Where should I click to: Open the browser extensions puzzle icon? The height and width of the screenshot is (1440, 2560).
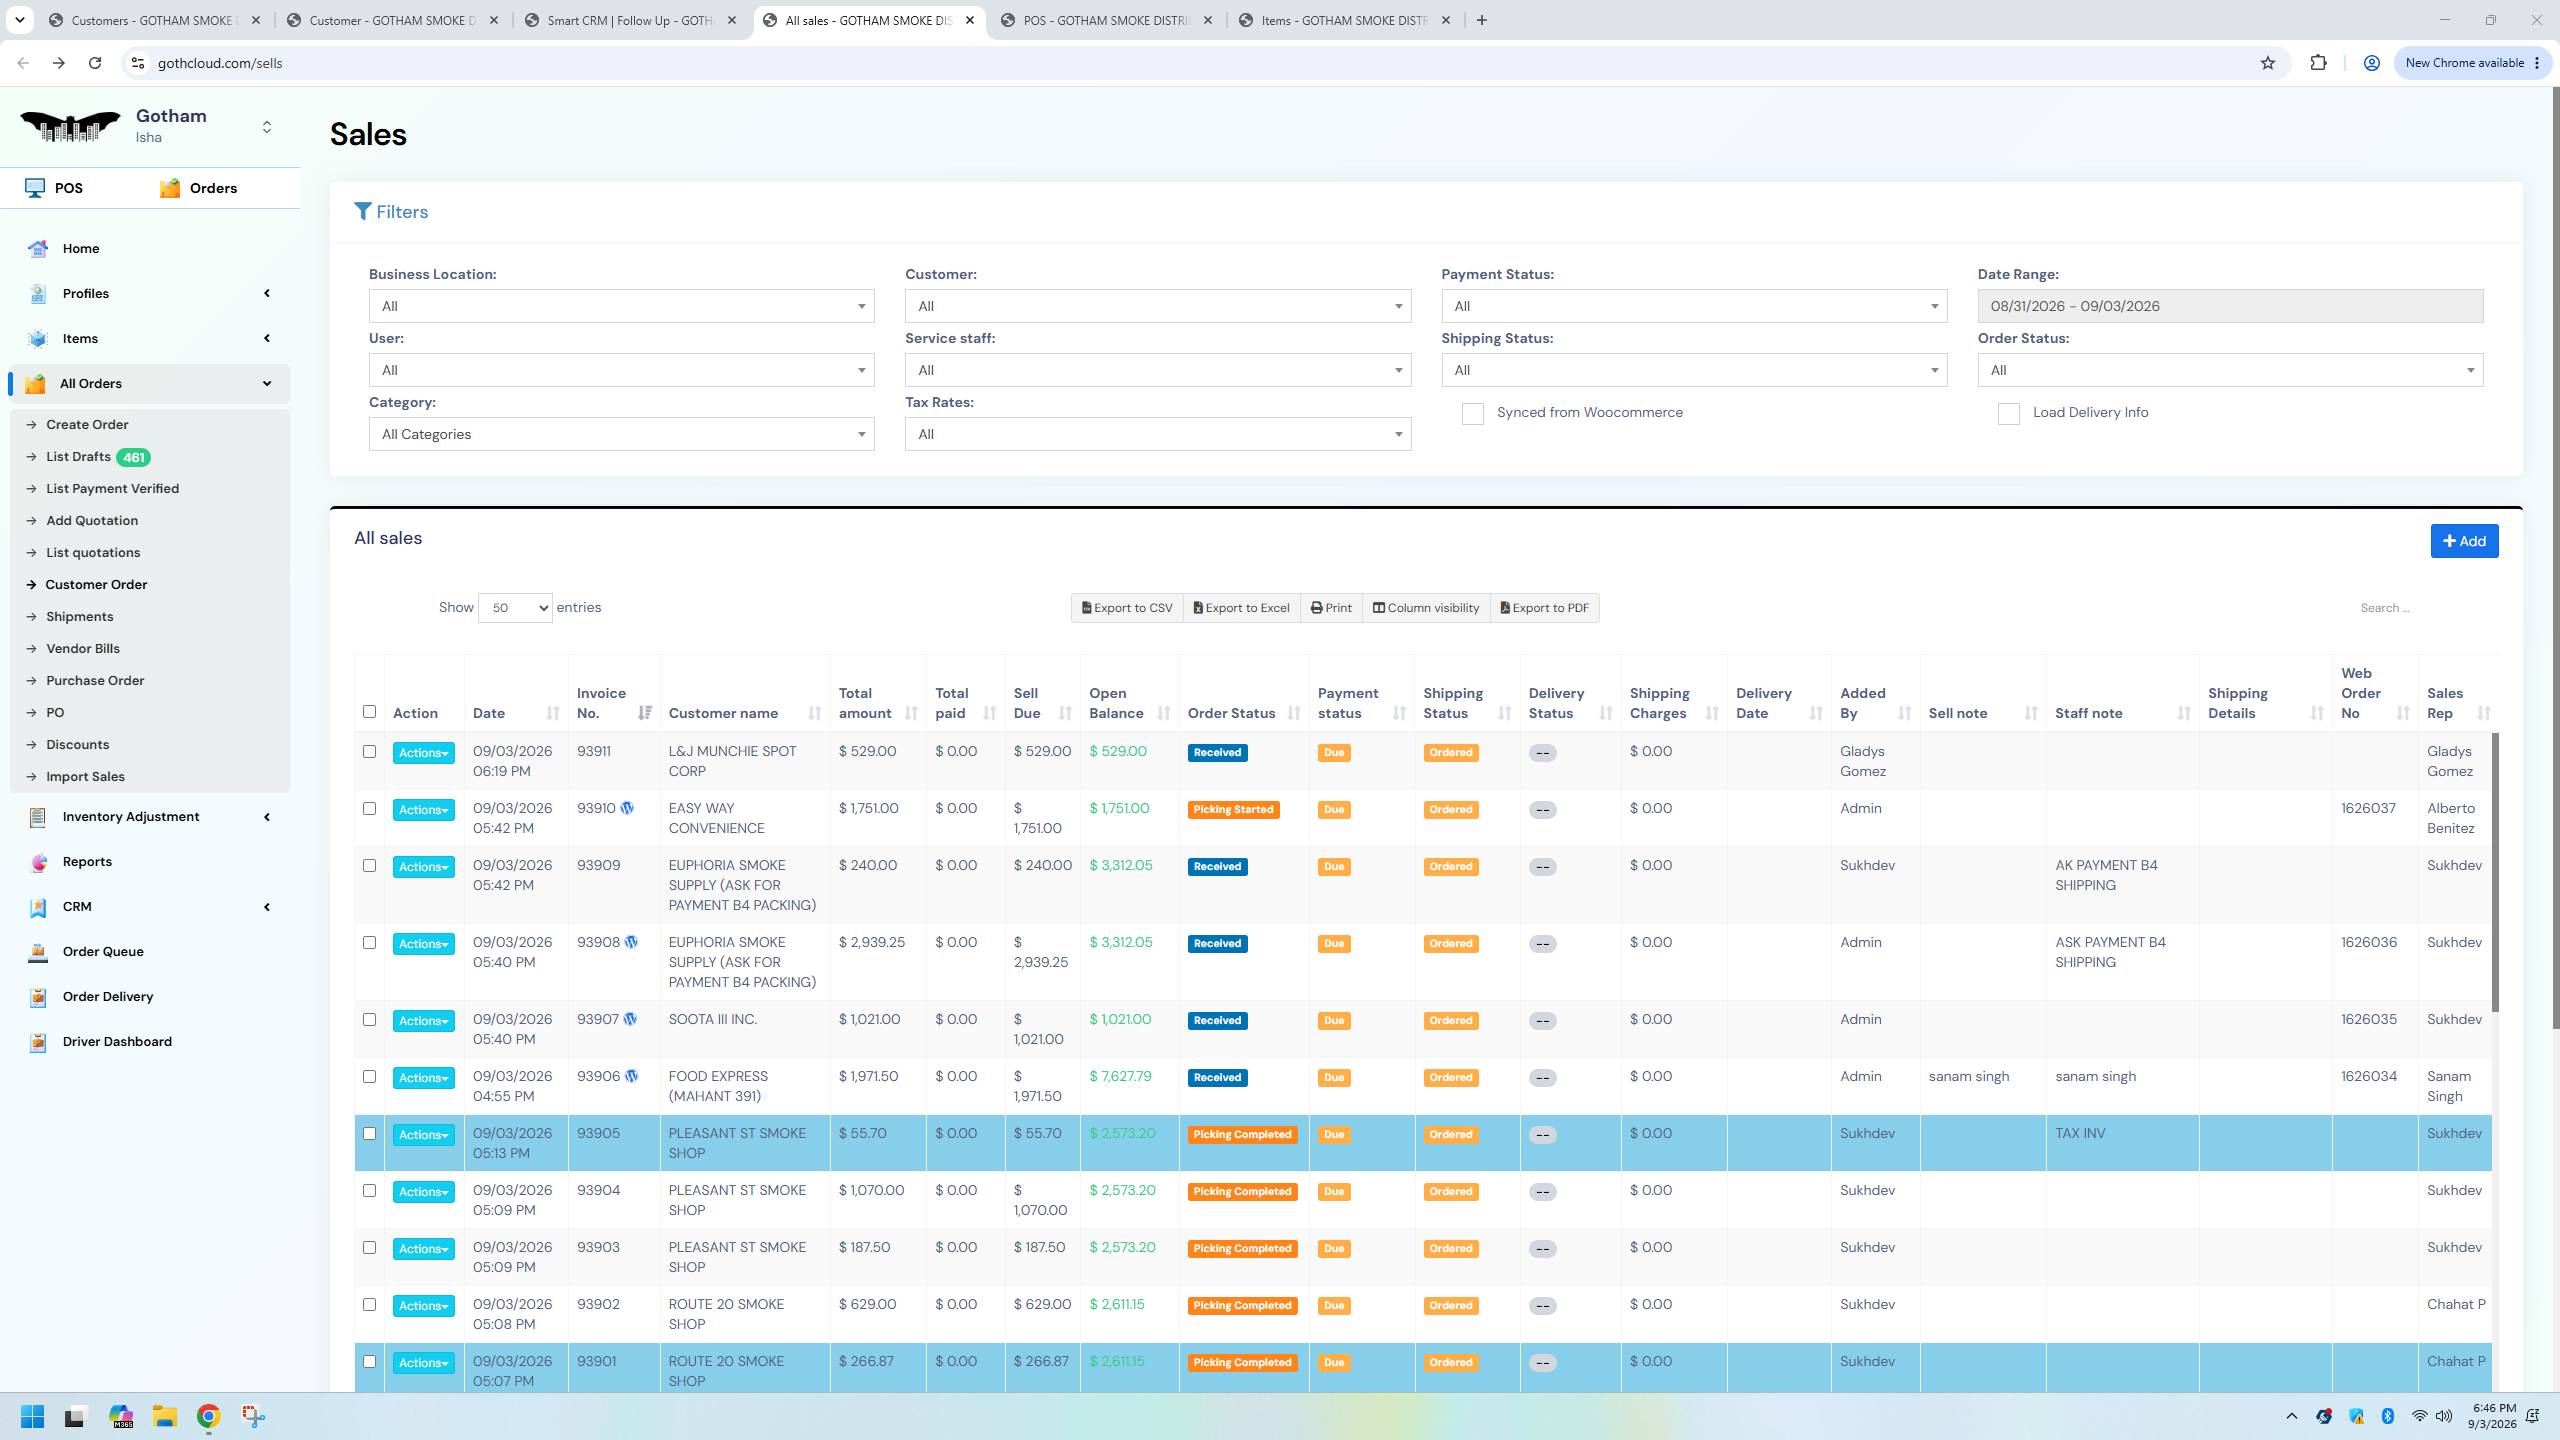(x=2318, y=63)
